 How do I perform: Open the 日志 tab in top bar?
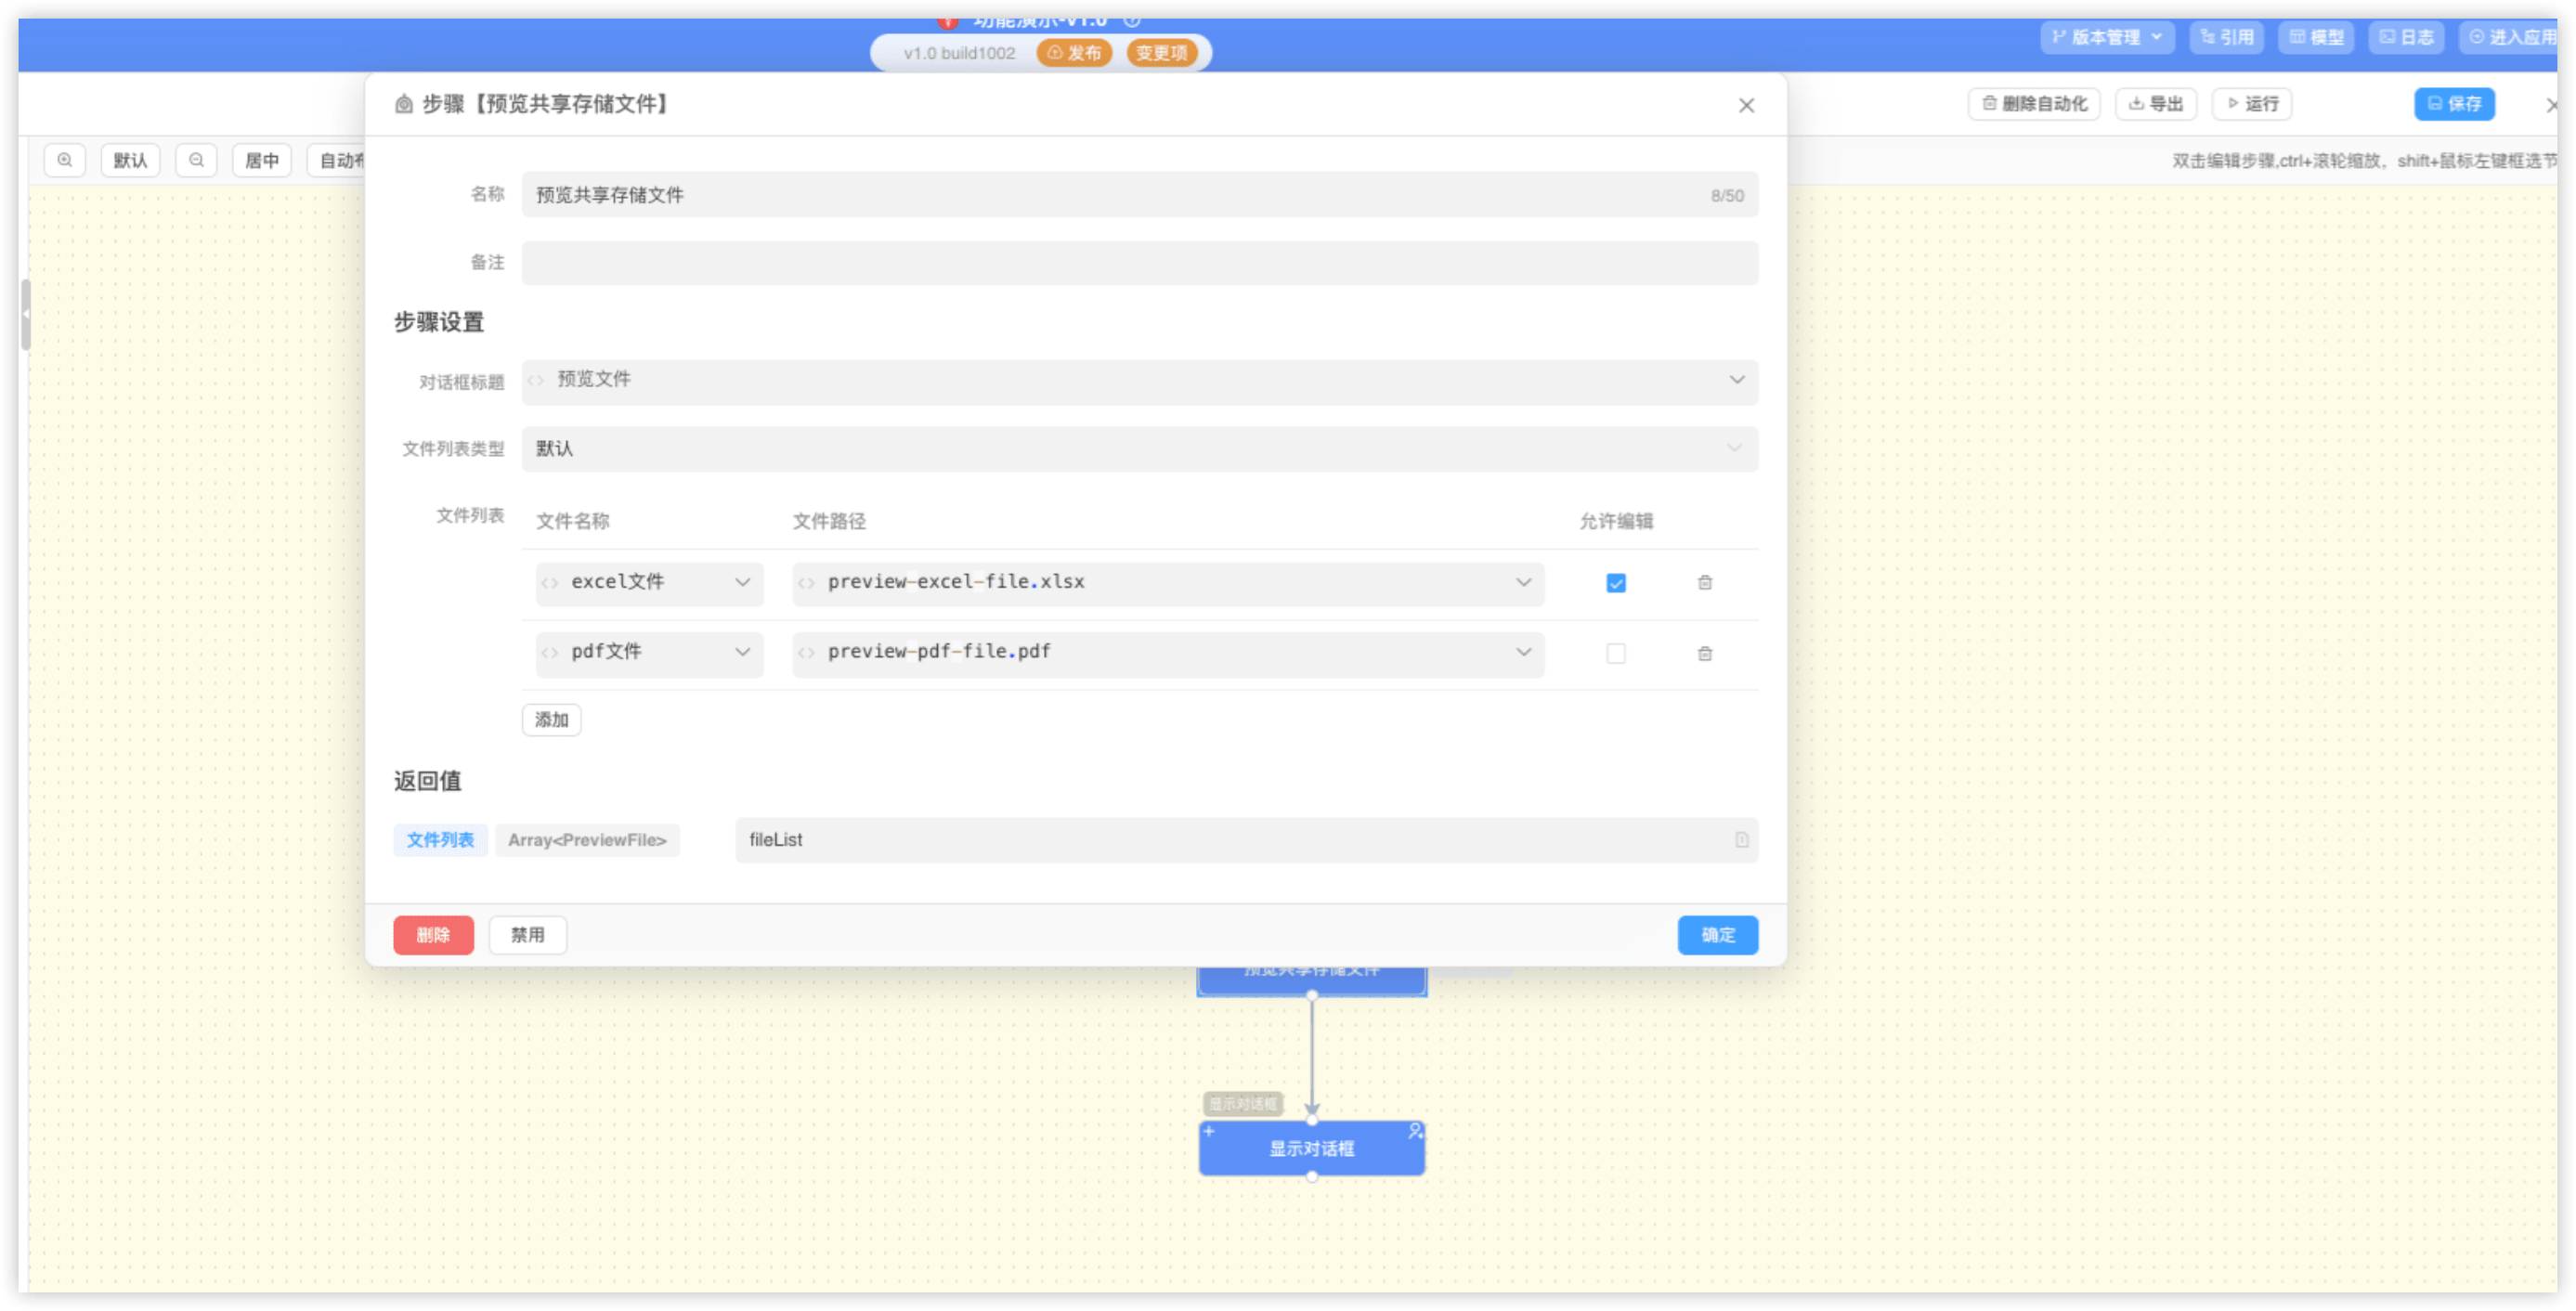coord(2407,37)
